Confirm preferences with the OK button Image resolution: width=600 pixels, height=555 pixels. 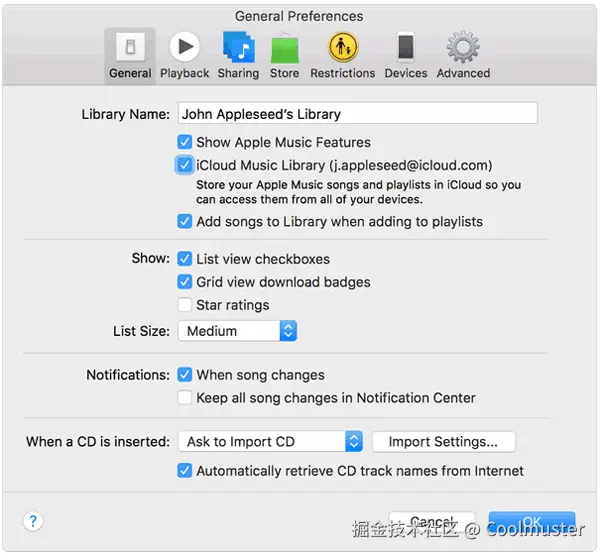[x=532, y=522]
